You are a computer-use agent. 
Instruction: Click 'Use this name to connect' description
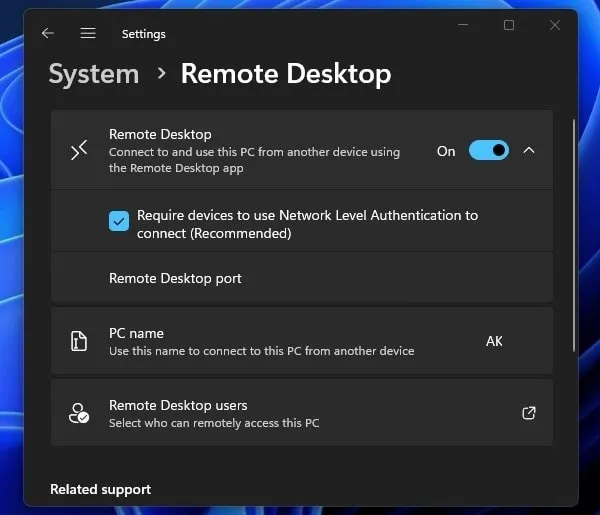point(262,351)
